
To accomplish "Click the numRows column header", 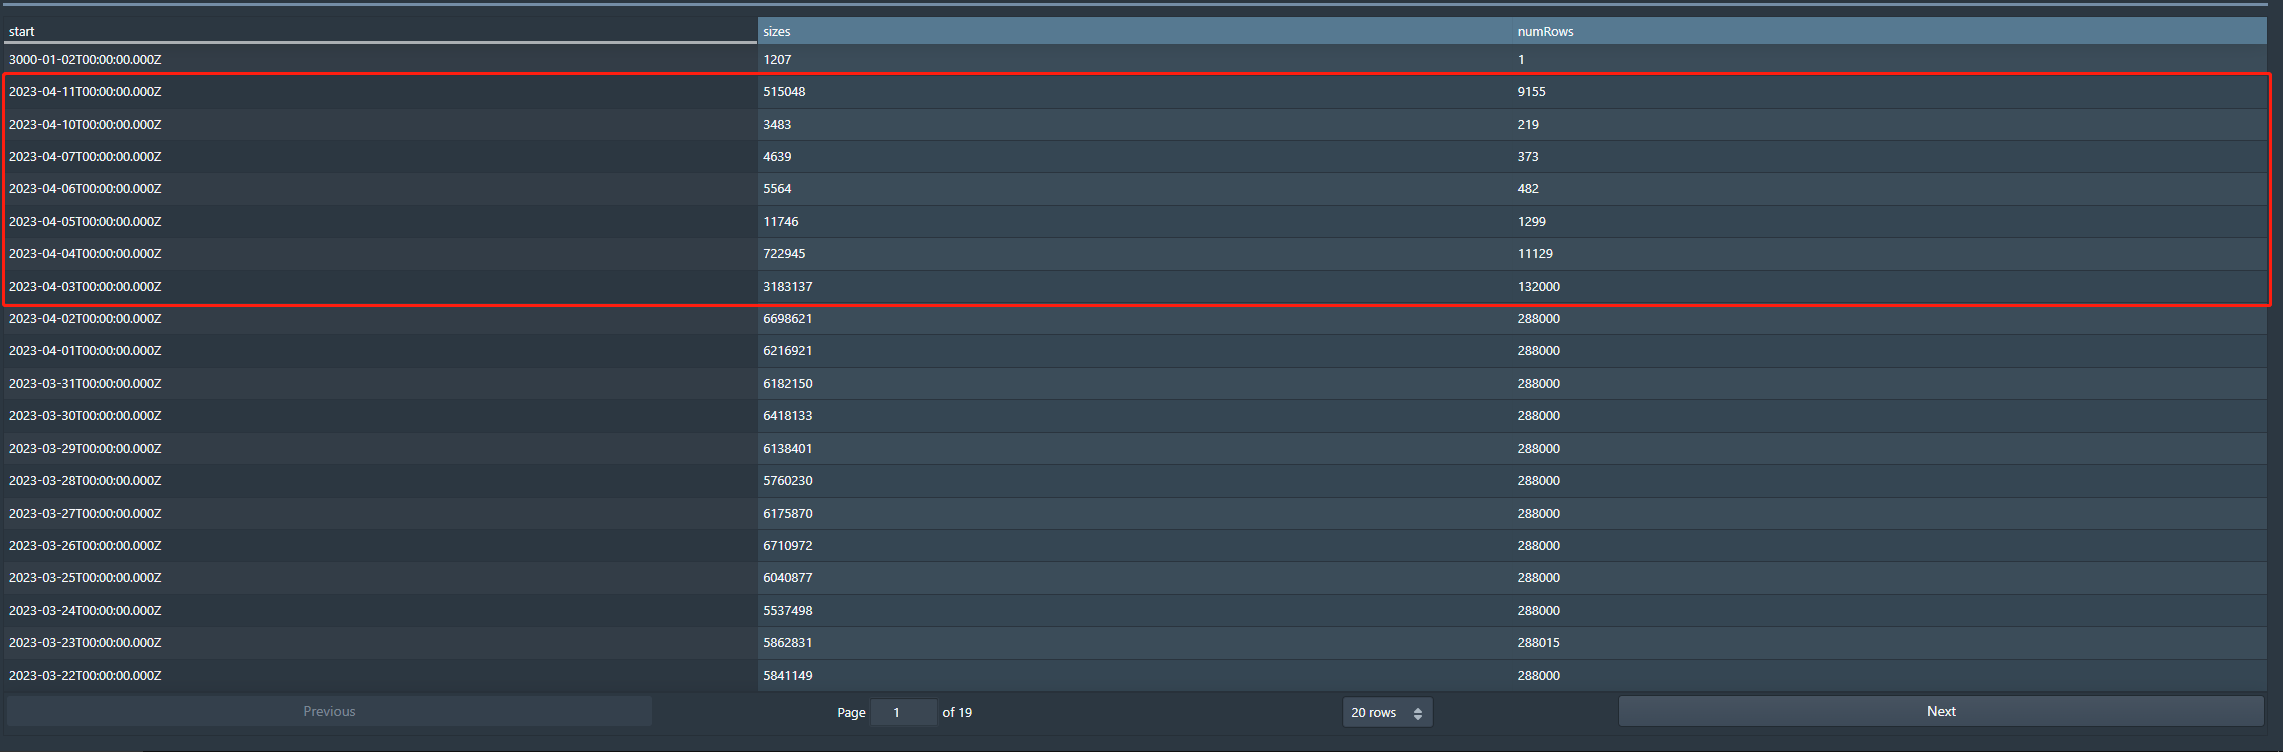I will point(1545,31).
